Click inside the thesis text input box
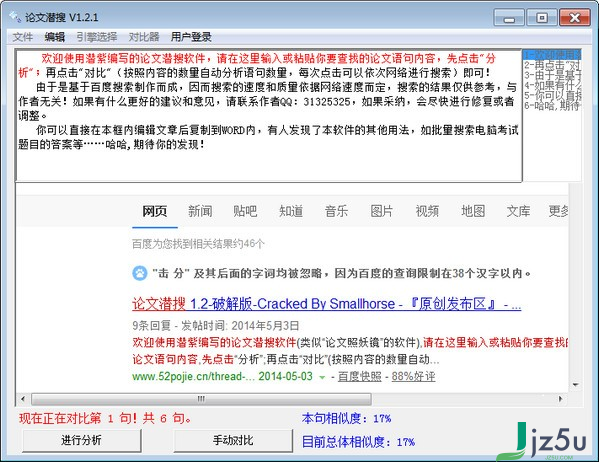 pyautogui.click(x=269, y=115)
